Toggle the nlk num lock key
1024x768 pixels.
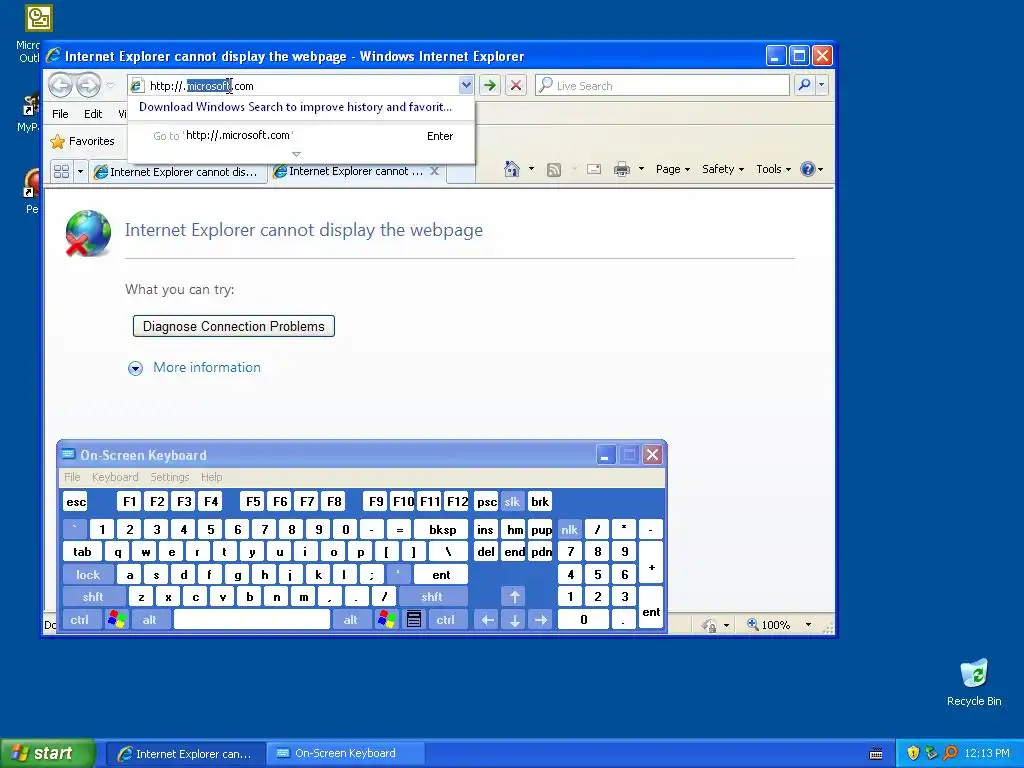[569, 530]
